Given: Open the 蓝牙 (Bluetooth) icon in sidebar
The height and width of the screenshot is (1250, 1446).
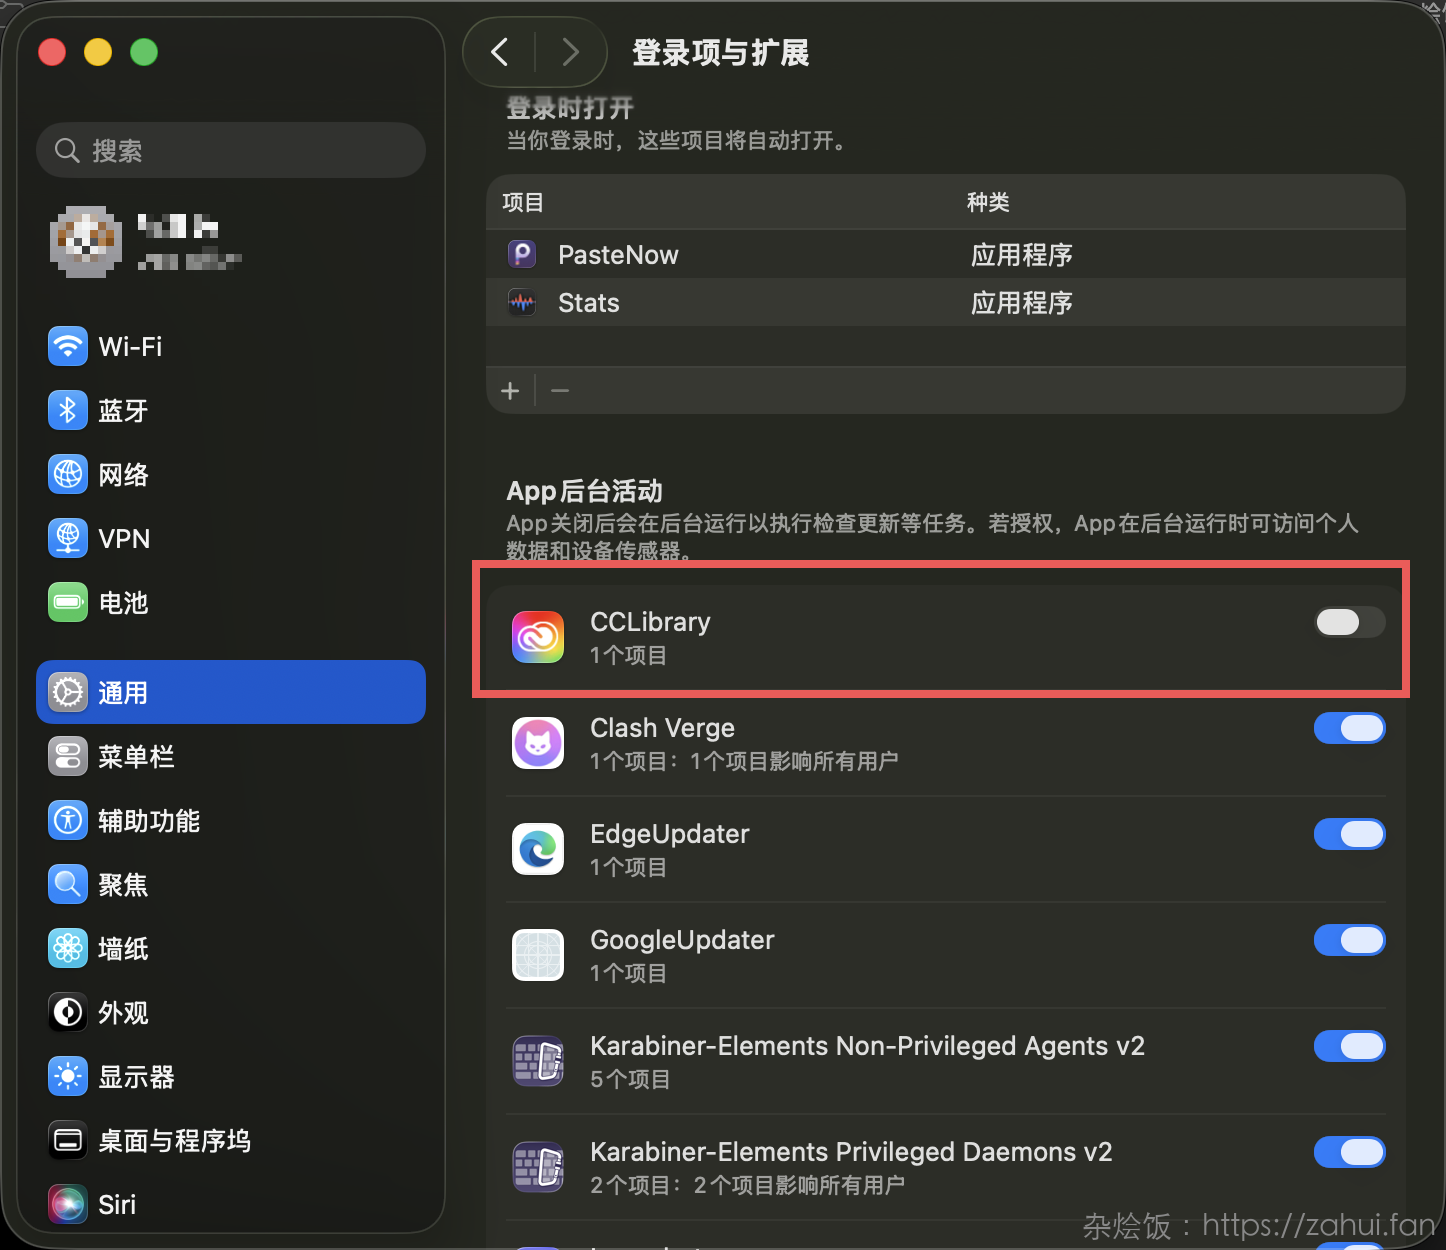Looking at the screenshot, I should (x=68, y=410).
